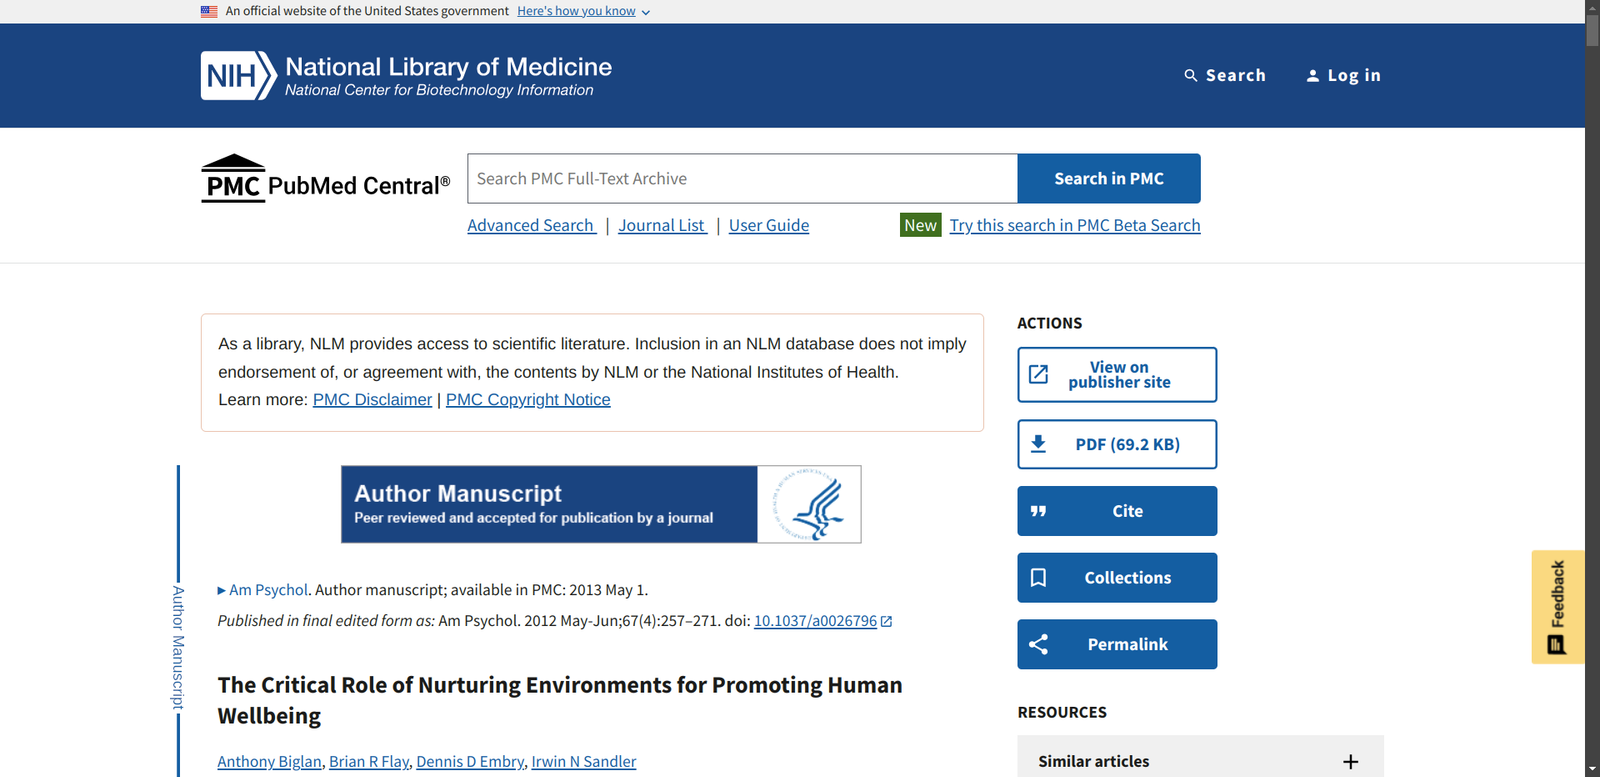The width and height of the screenshot is (1600, 777).
Task: Click the Log in person icon
Action: (1312, 76)
